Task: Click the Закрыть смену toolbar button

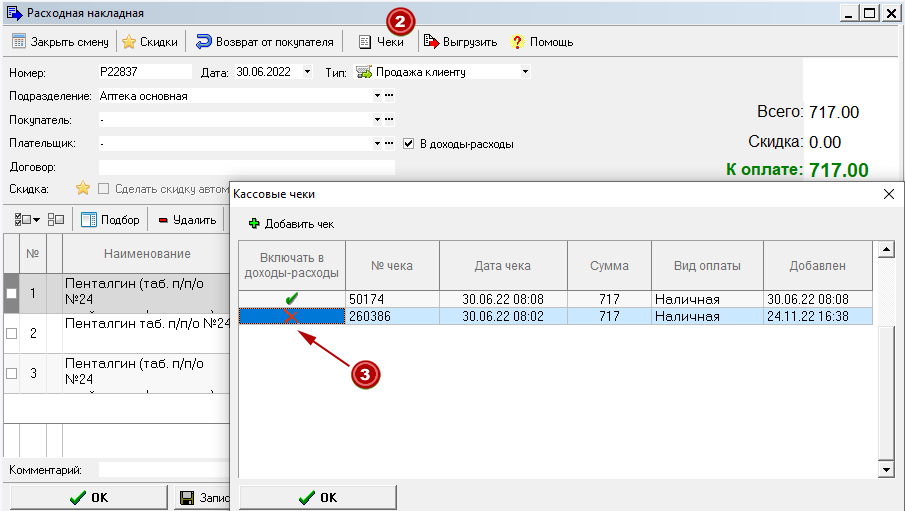Action: click(x=60, y=42)
